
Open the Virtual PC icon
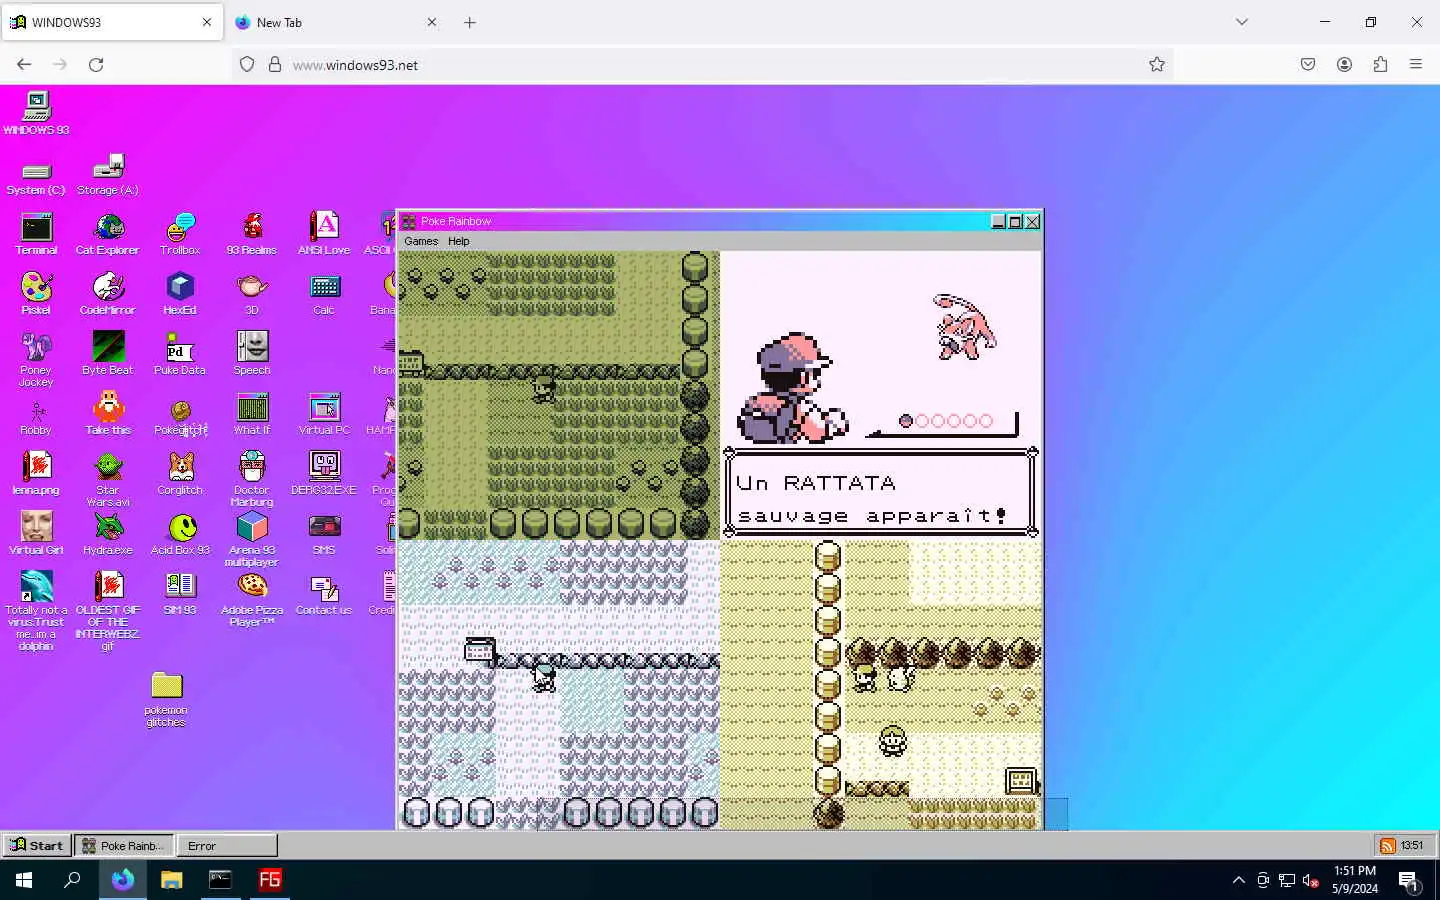pyautogui.click(x=324, y=415)
